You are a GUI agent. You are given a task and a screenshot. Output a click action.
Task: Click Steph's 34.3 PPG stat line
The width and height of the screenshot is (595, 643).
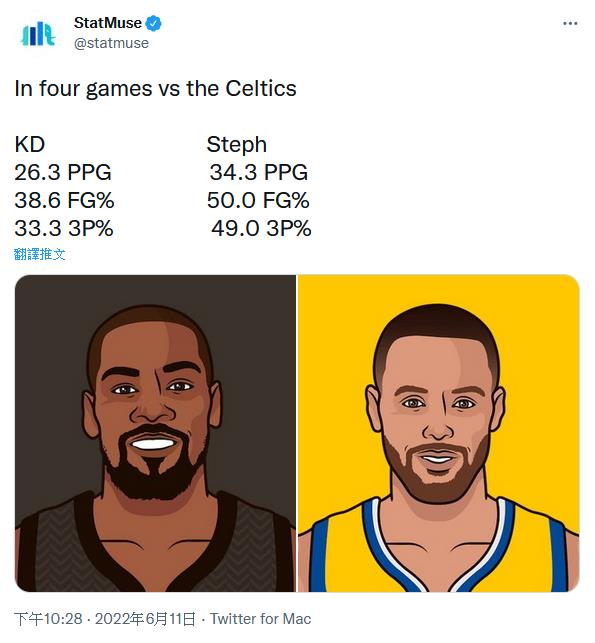pyautogui.click(x=258, y=172)
